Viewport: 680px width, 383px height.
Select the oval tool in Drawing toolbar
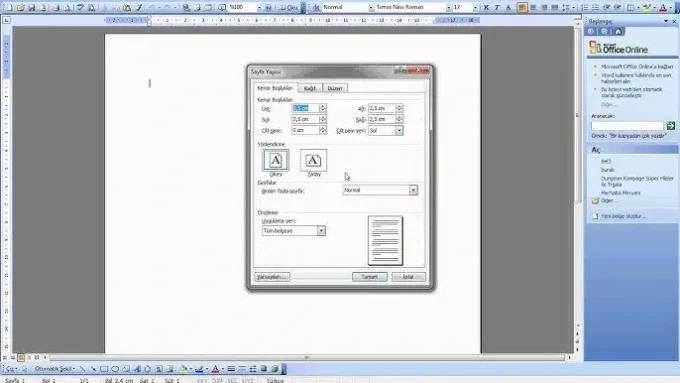coord(115,369)
